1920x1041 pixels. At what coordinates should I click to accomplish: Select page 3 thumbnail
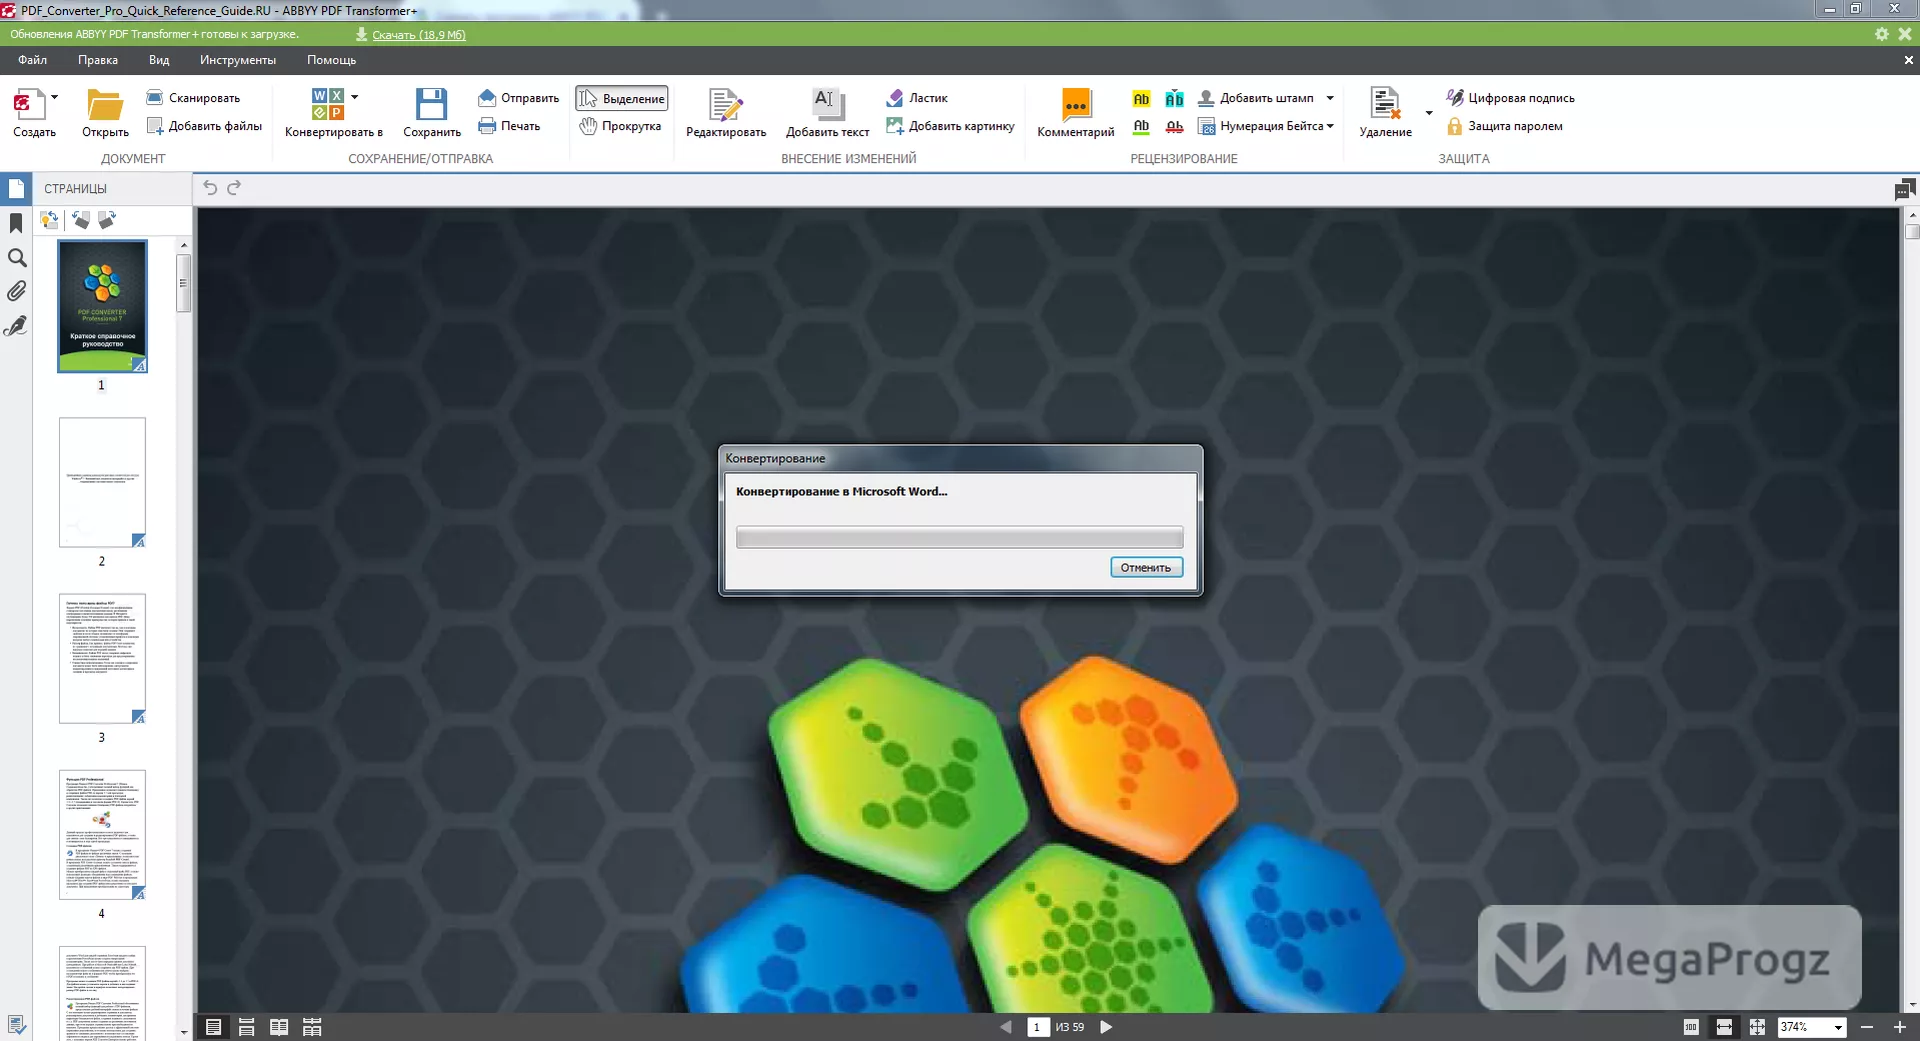click(102, 658)
